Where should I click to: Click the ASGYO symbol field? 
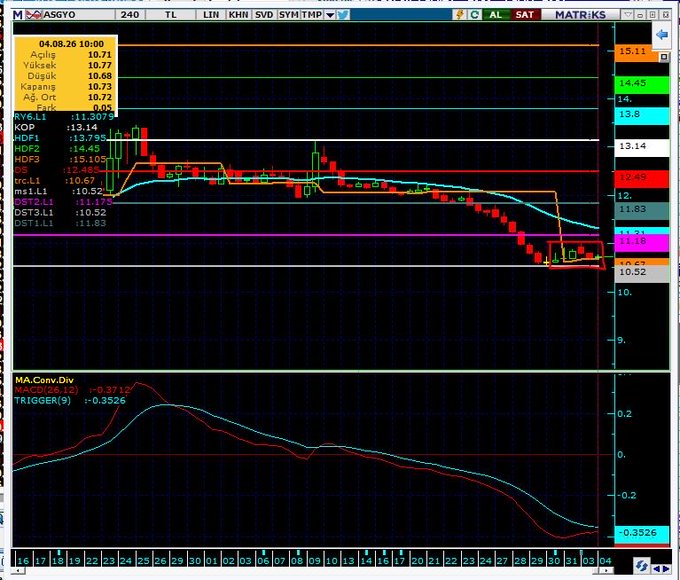click(78, 15)
